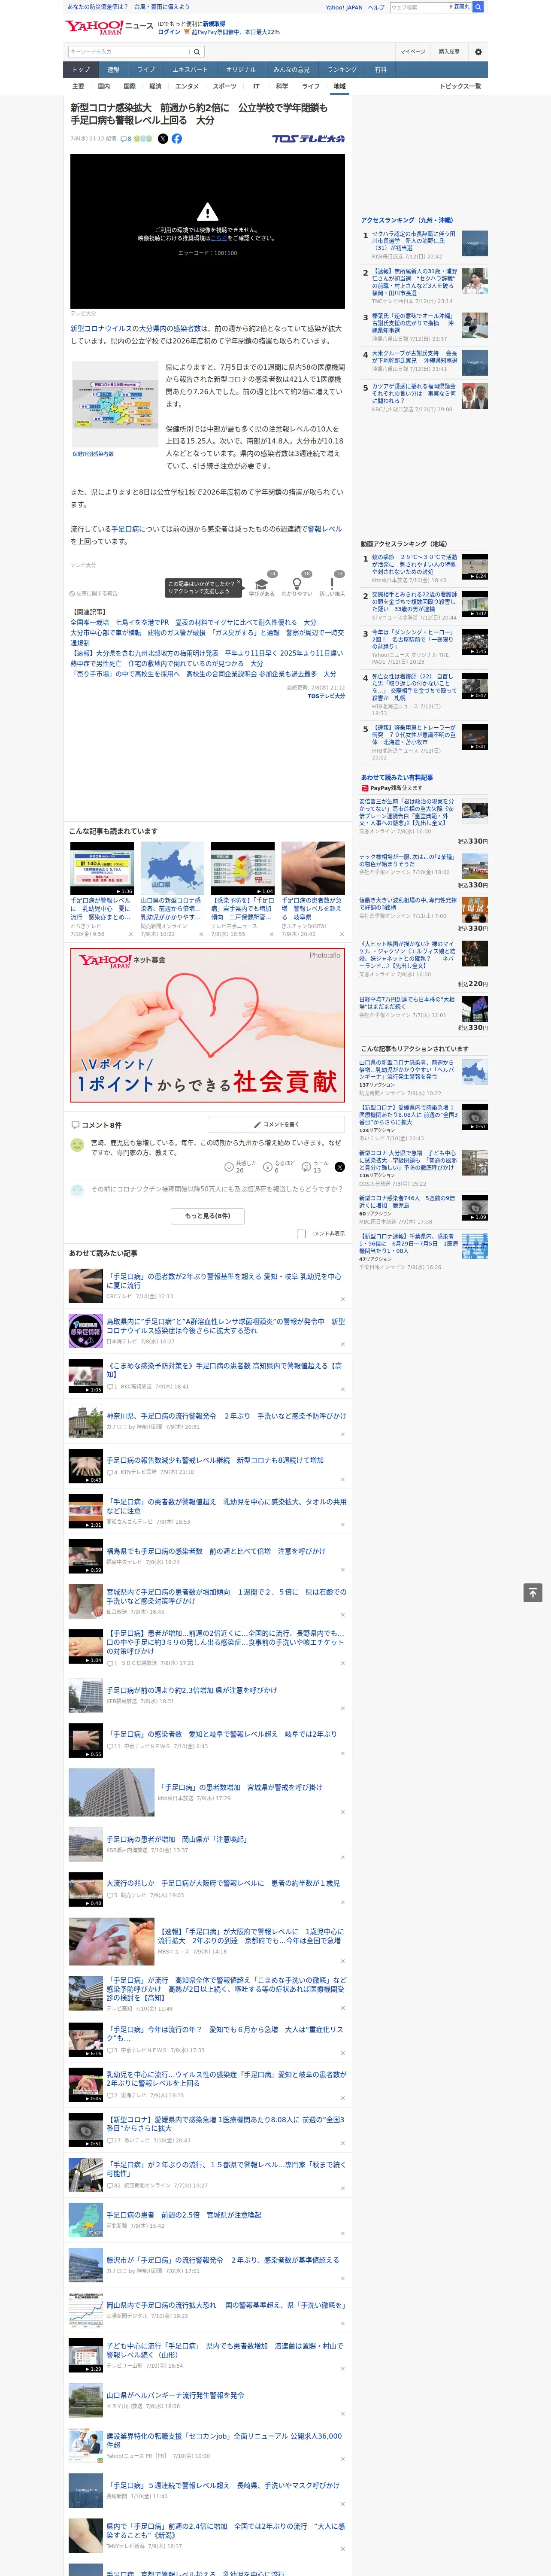Viewport: 551px width, 2576px height.
Task: Share the article on Facebook
Action: 177,139
